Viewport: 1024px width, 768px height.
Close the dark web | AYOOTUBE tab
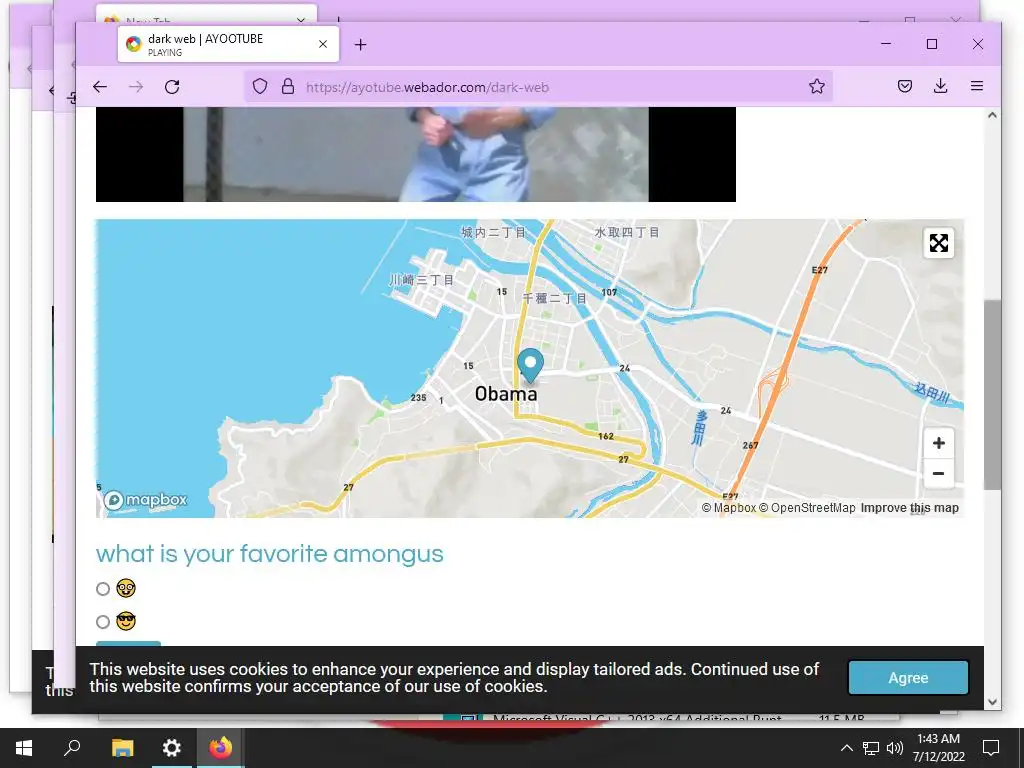(x=323, y=44)
